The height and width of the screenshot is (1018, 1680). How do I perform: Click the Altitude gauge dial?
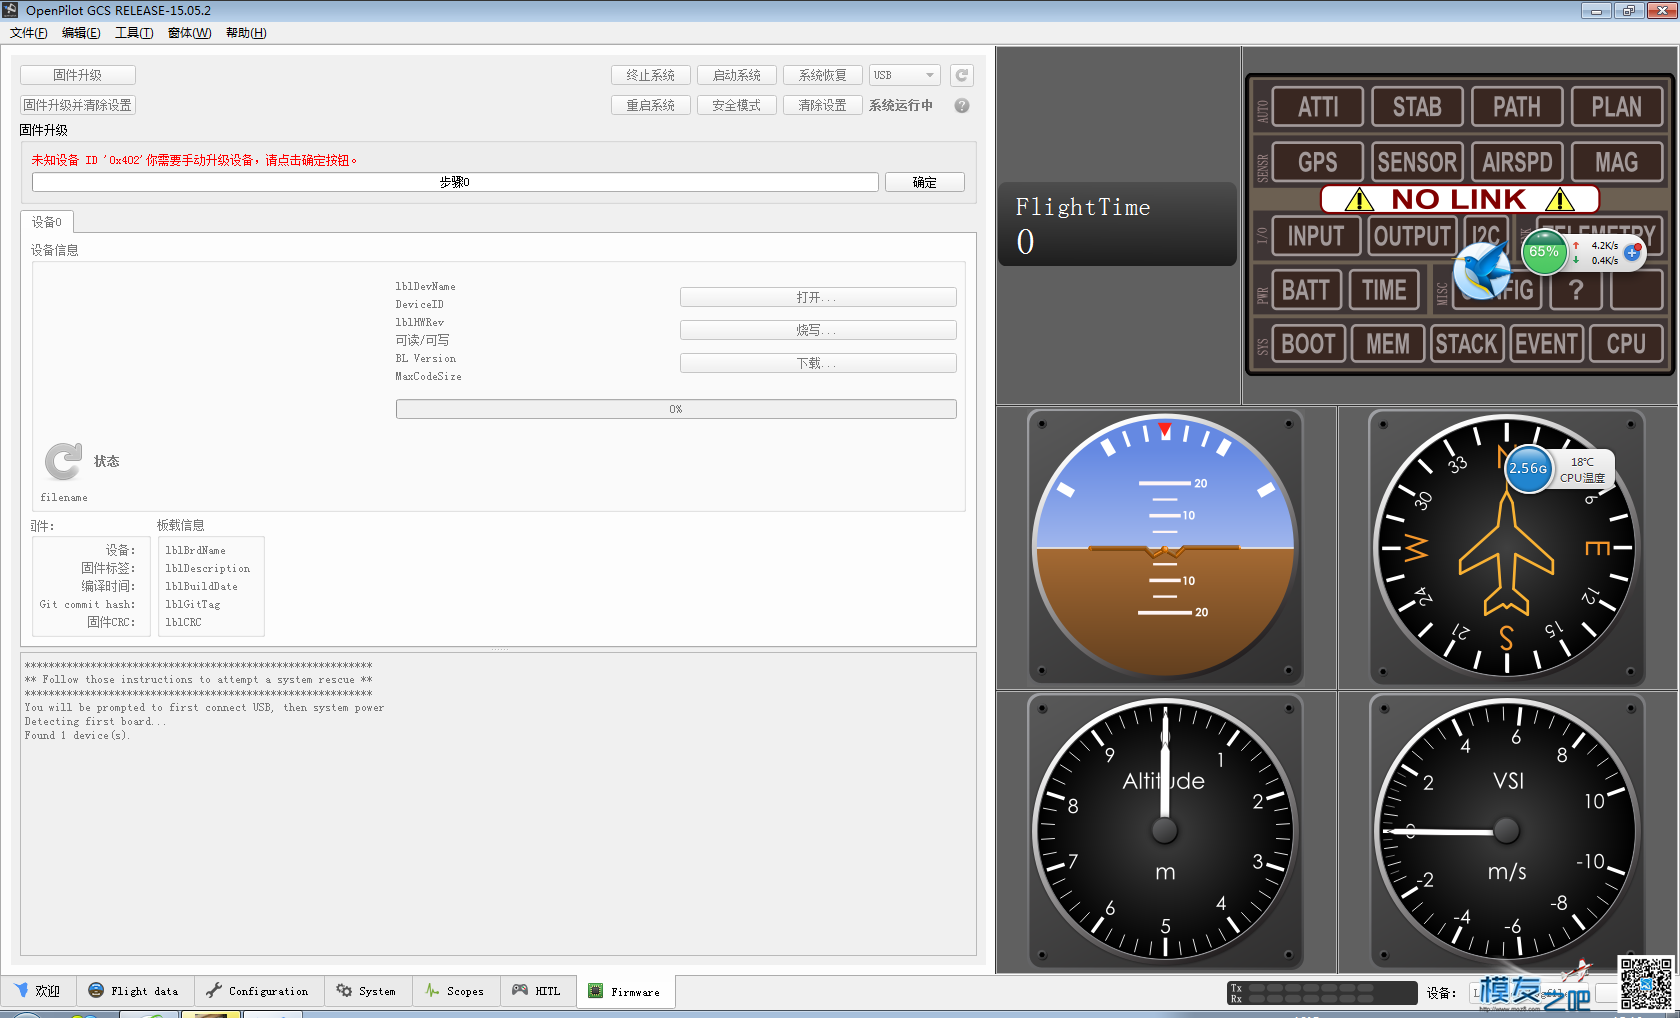click(x=1165, y=830)
